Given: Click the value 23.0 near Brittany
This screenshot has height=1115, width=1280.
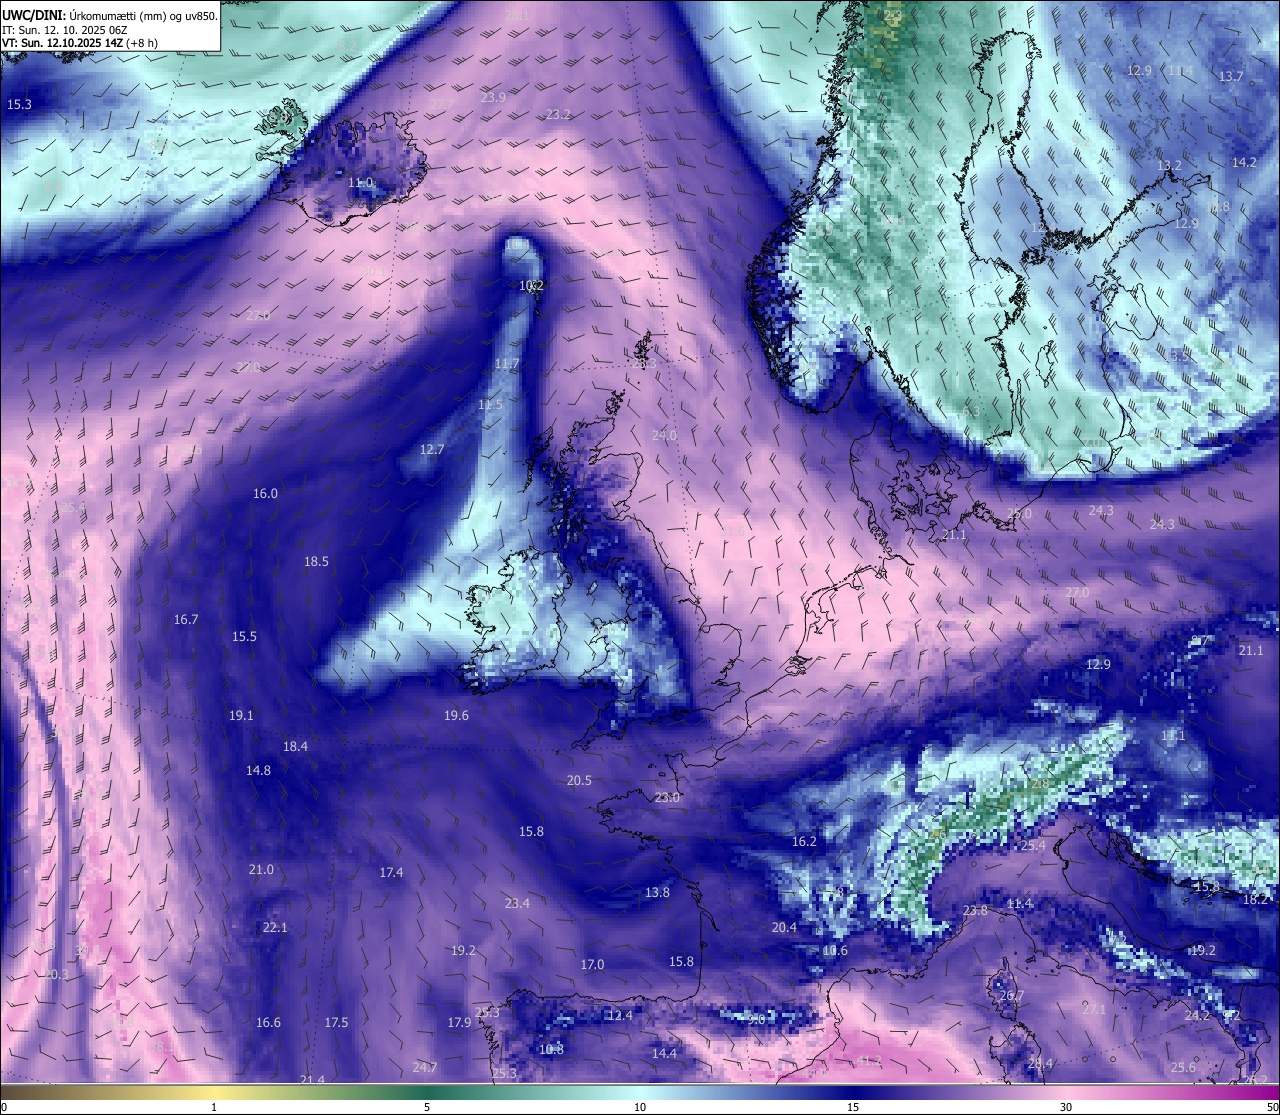Looking at the screenshot, I should [667, 797].
